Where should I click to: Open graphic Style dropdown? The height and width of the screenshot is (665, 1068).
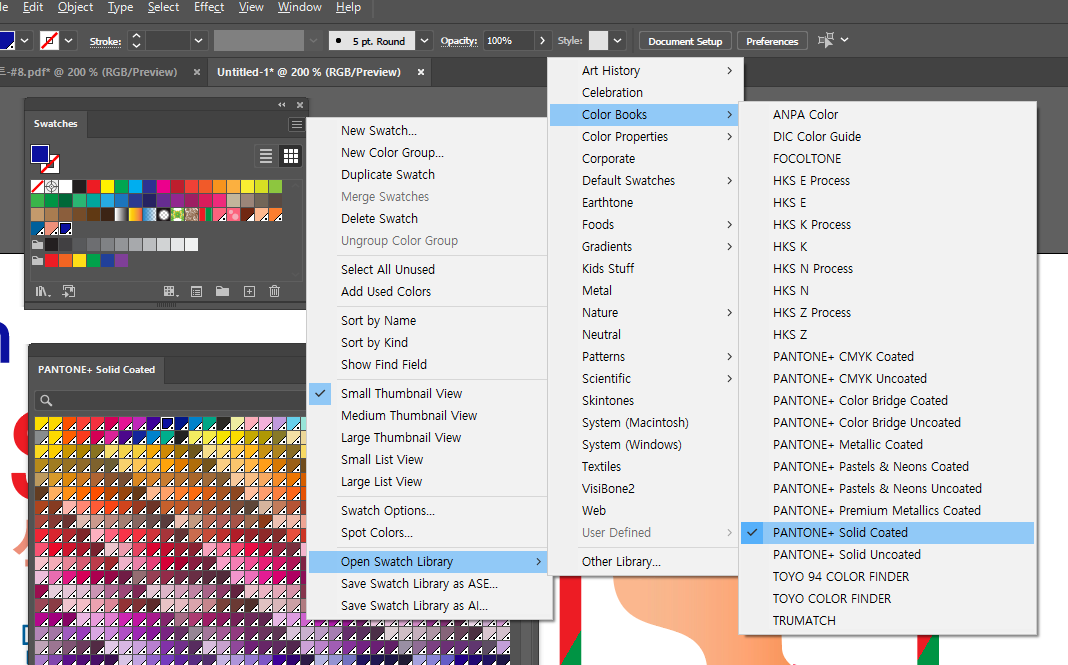617,41
